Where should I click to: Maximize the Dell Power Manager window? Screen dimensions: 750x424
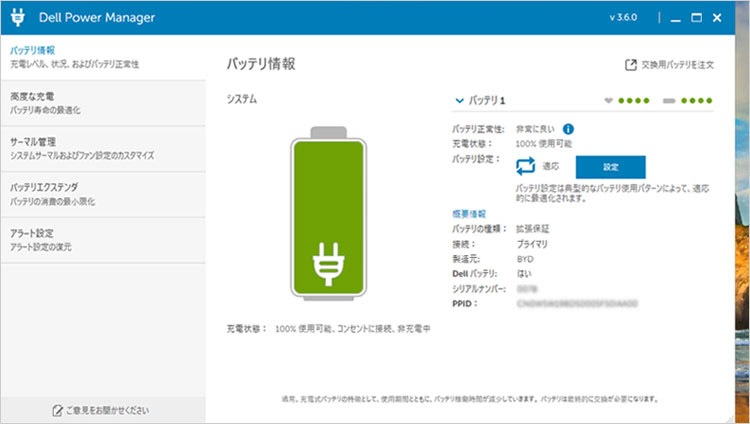point(696,18)
